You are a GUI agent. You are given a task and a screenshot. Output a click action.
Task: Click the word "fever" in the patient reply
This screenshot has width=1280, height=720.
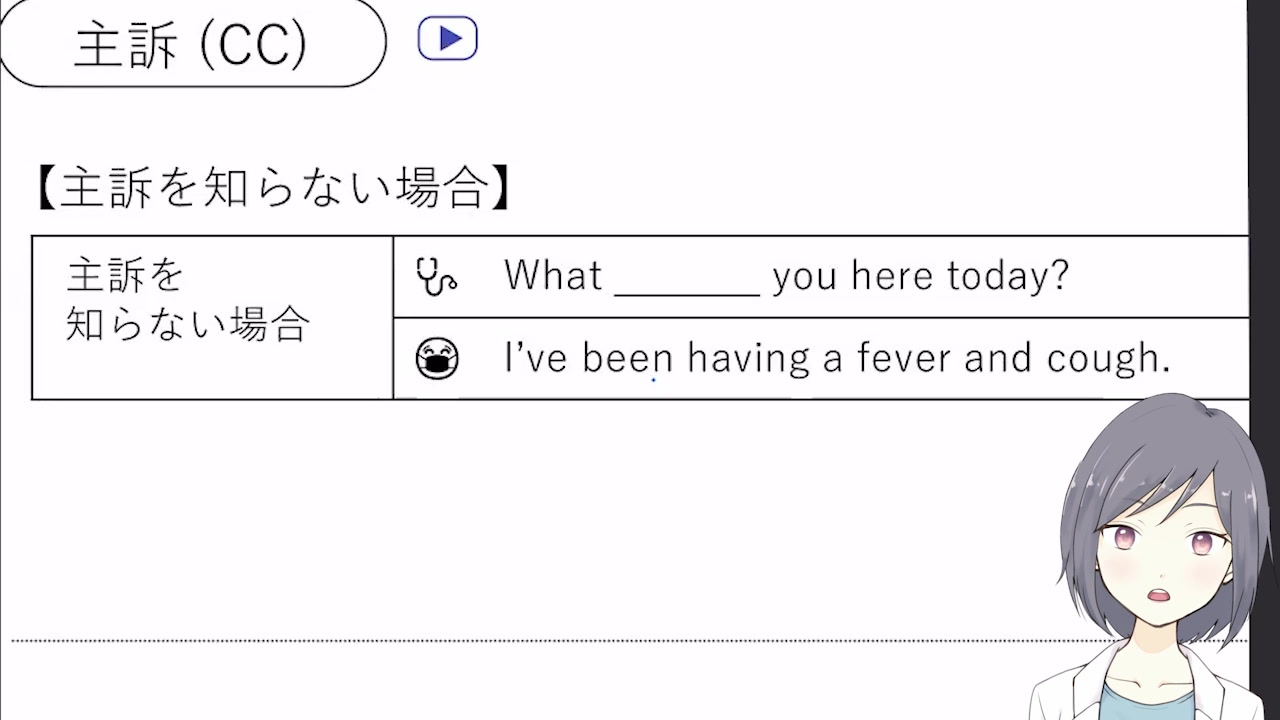[904, 358]
